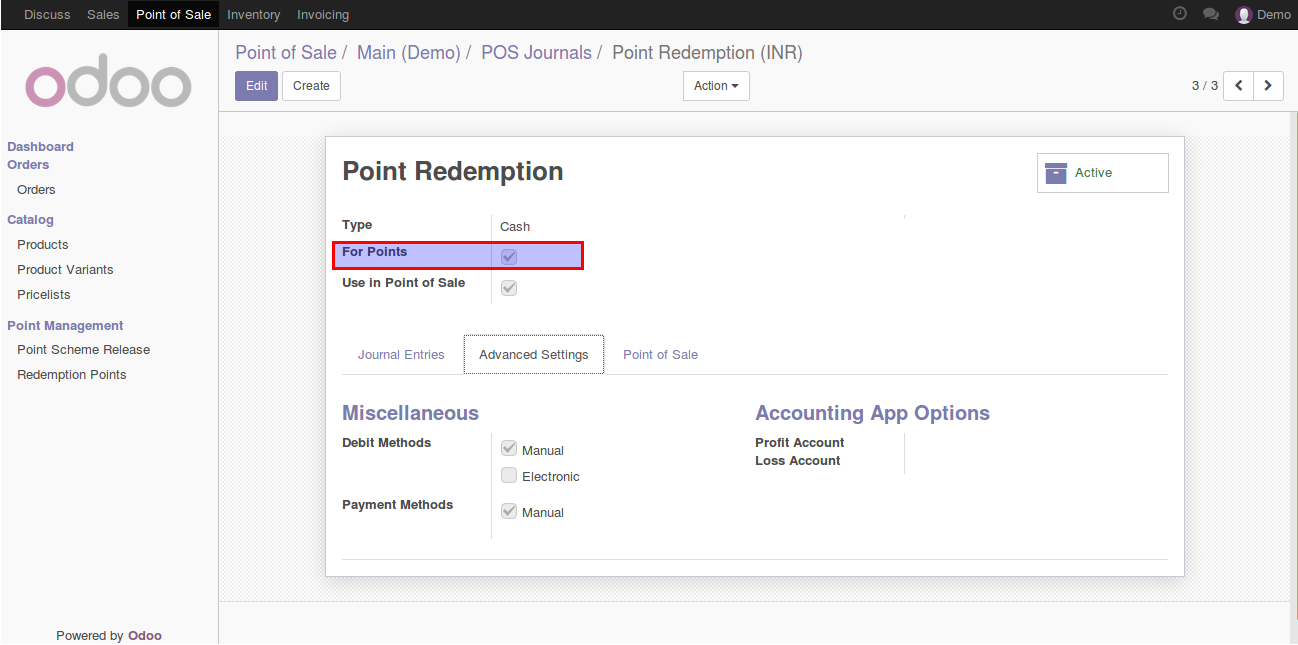Click Loss Account label

pos(797,461)
